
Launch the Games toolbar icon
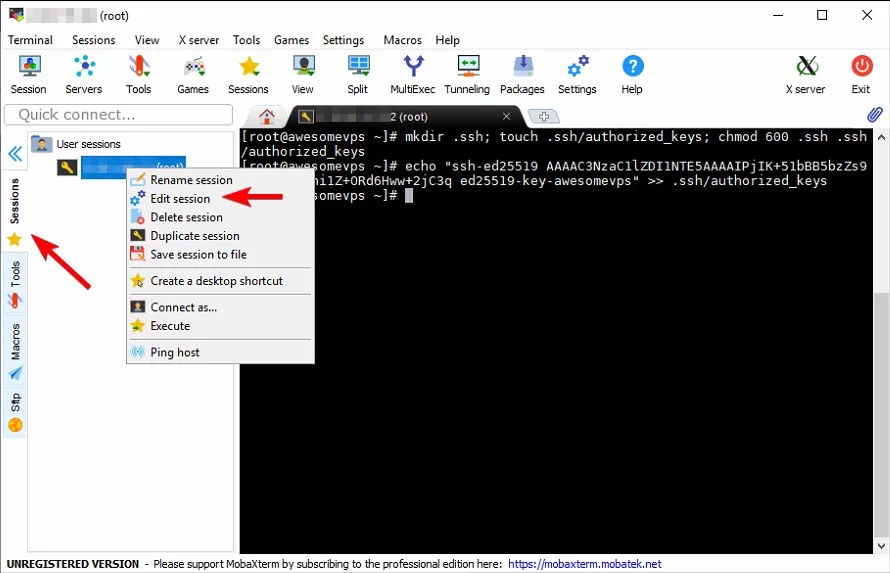pos(193,74)
